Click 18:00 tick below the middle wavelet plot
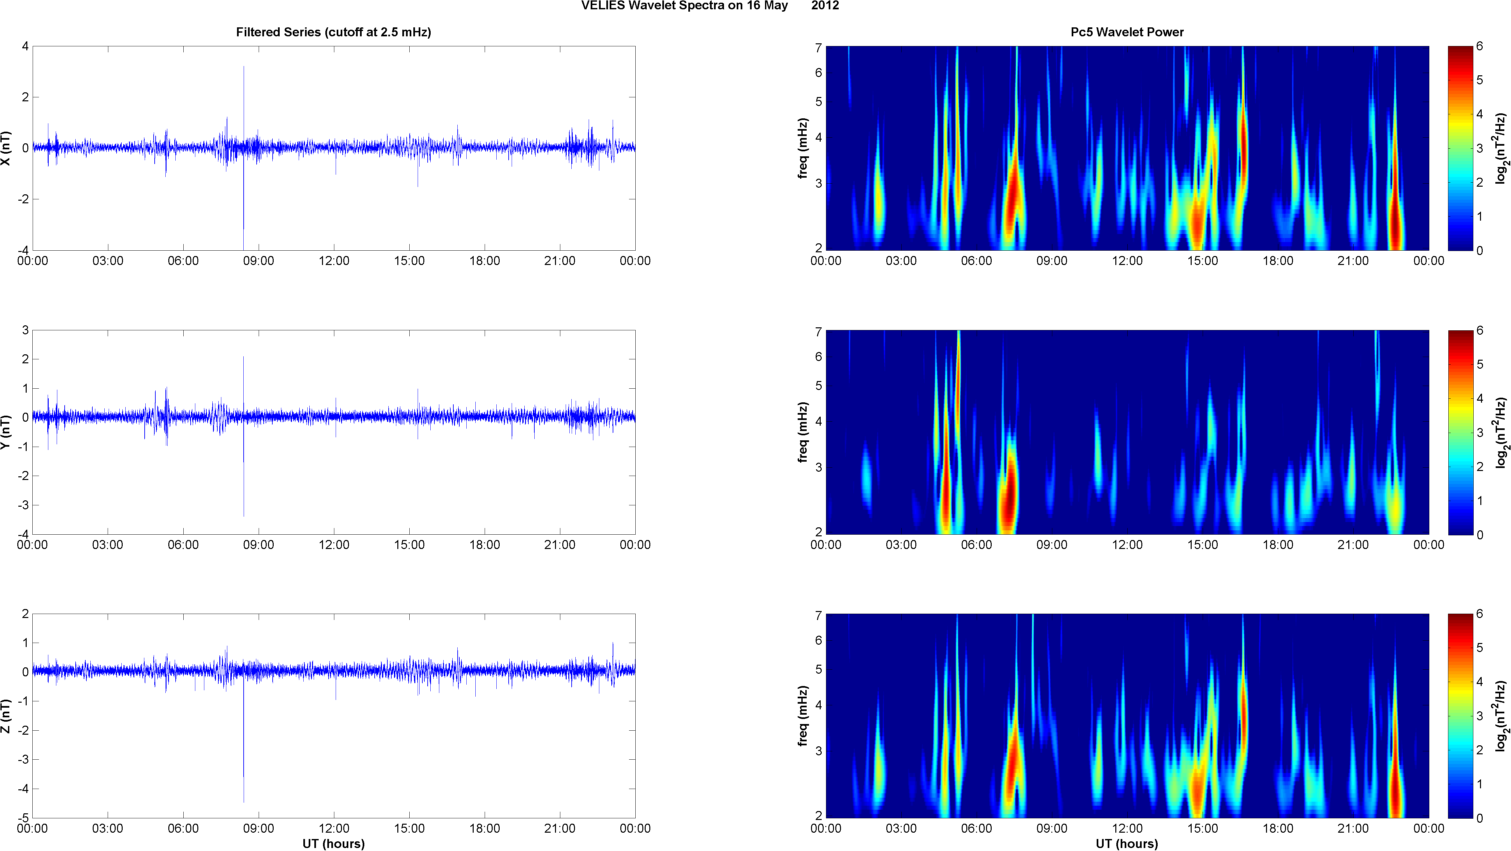 coord(1278,545)
